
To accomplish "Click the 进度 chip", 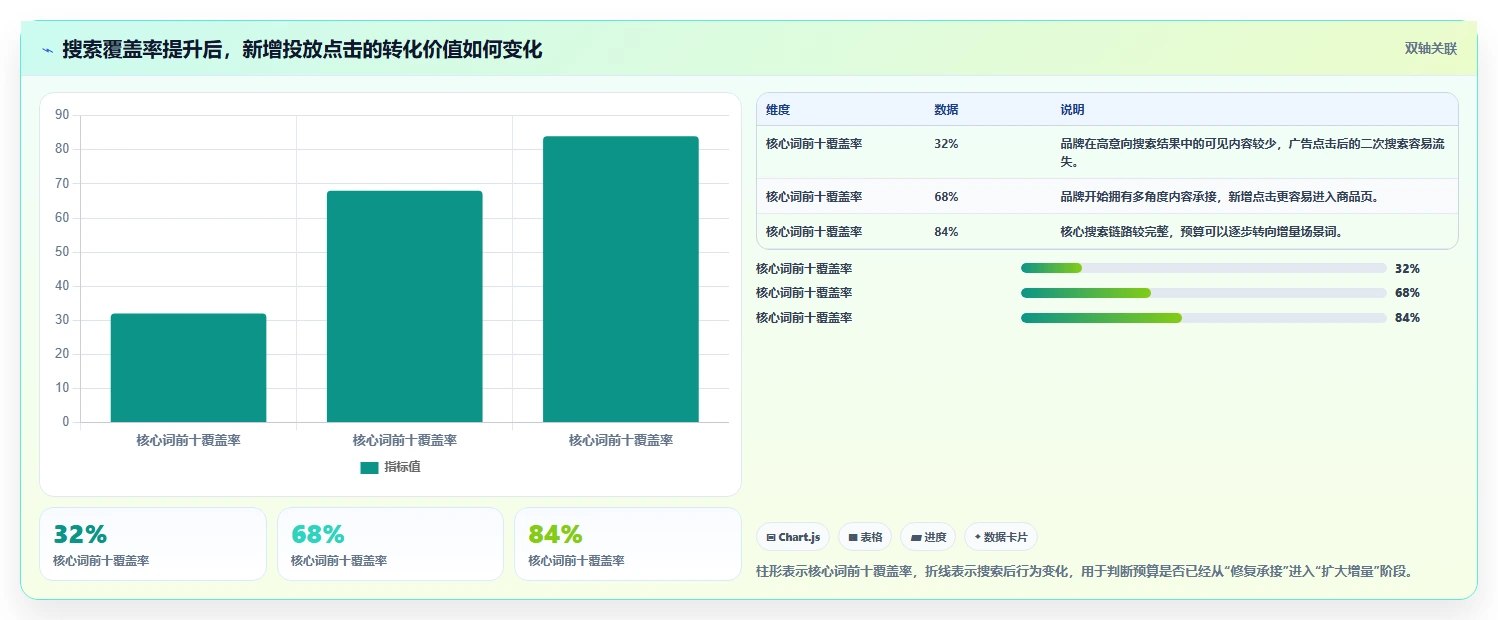I will 928,537.
